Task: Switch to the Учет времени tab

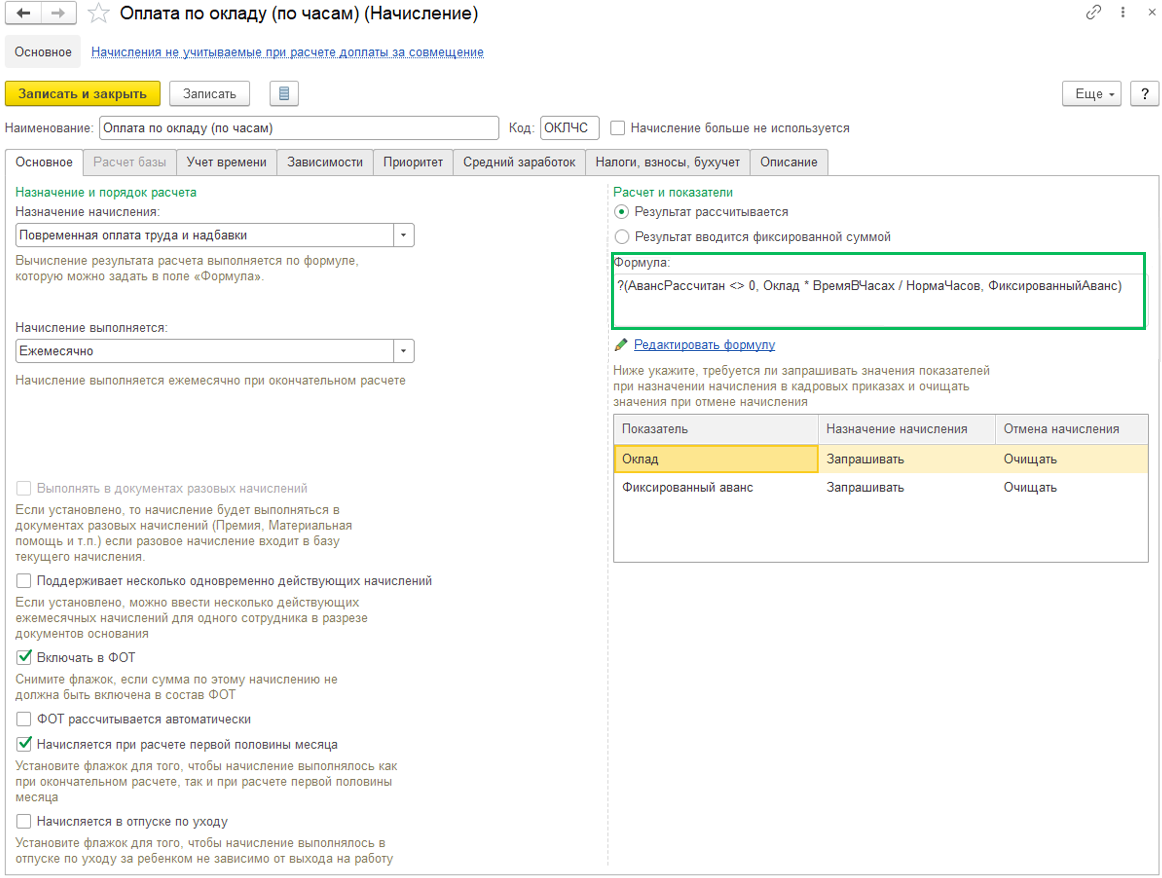Action: coord(226,162)
